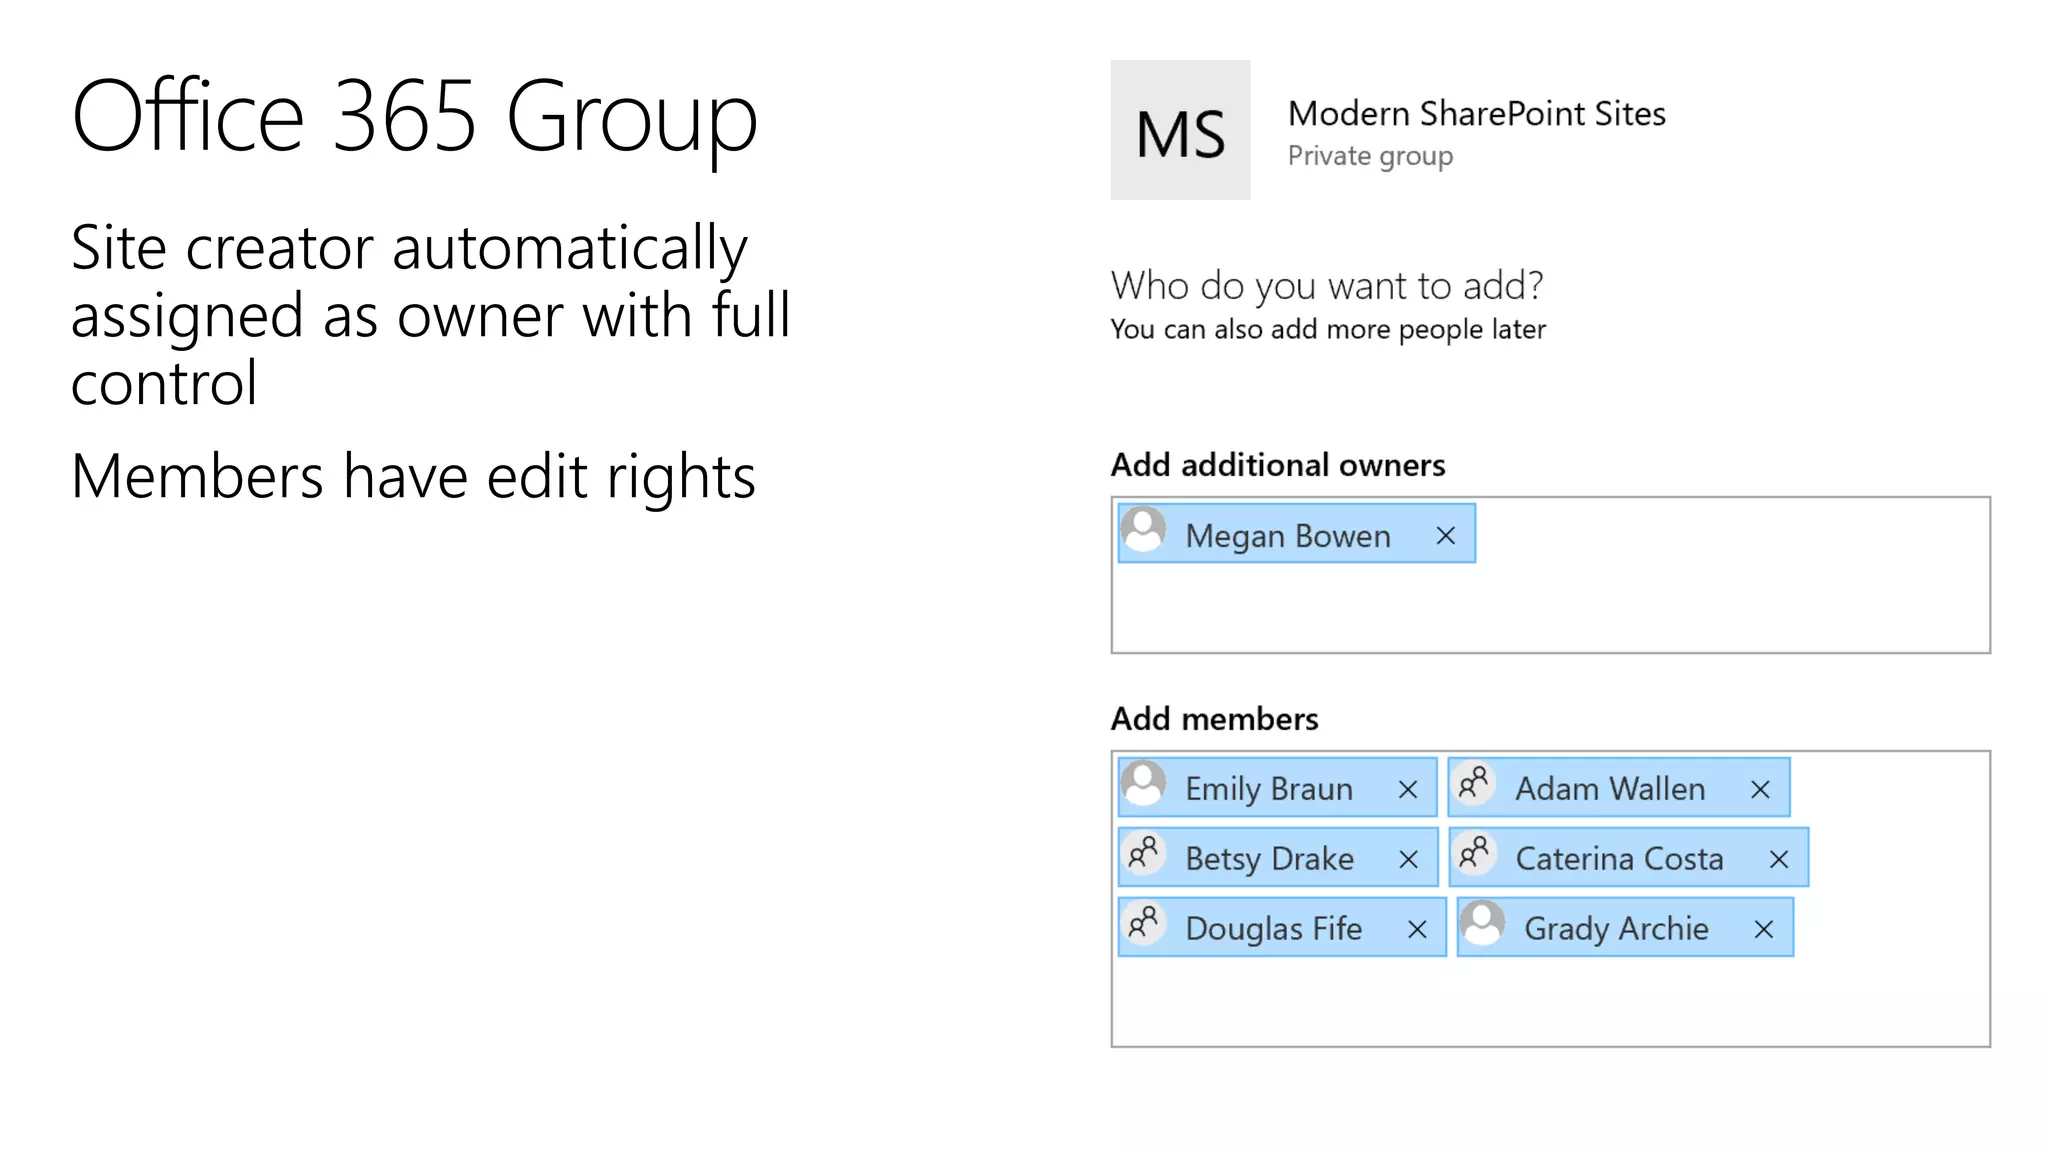
Task: Click Megan Bowen's avatar icon
Action: [x=1144, y=530]
